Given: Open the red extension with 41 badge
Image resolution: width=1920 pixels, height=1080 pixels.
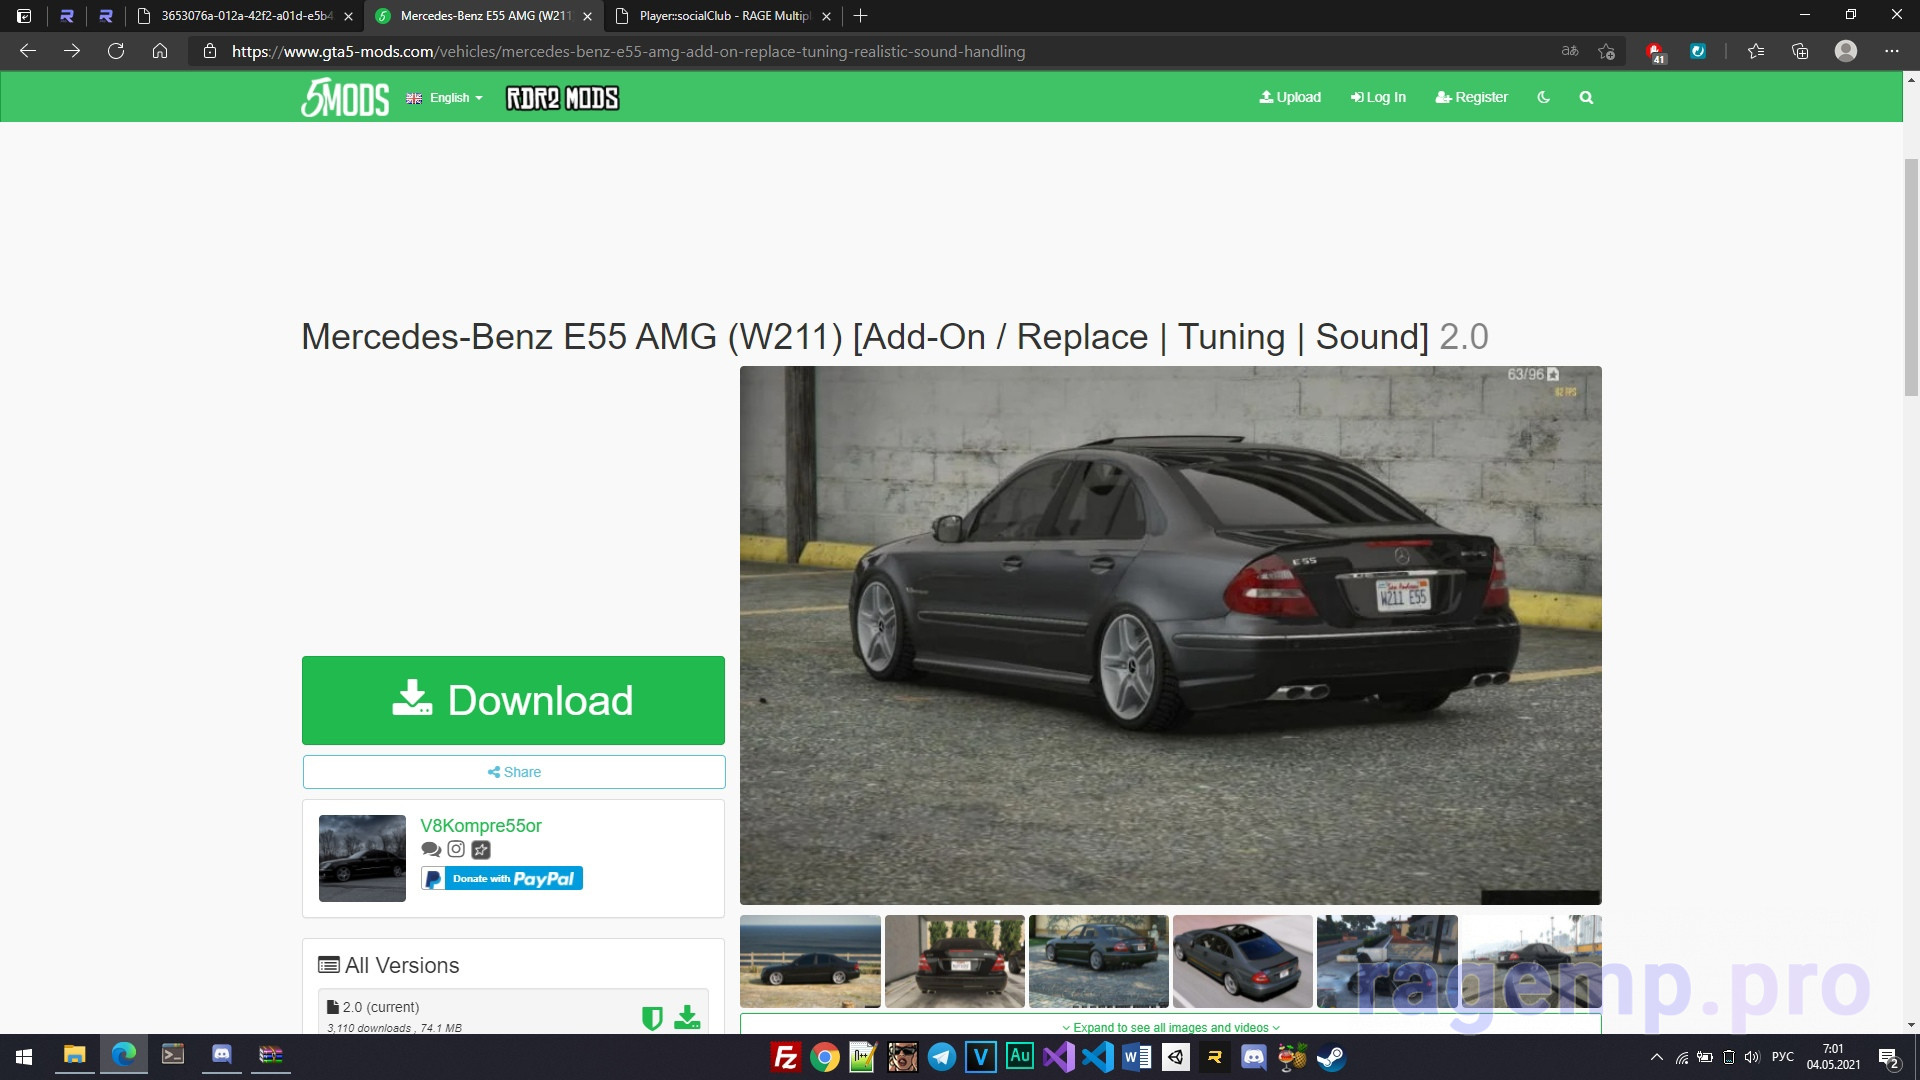Looking at the screenshot, I should [x=1655, y=51].
